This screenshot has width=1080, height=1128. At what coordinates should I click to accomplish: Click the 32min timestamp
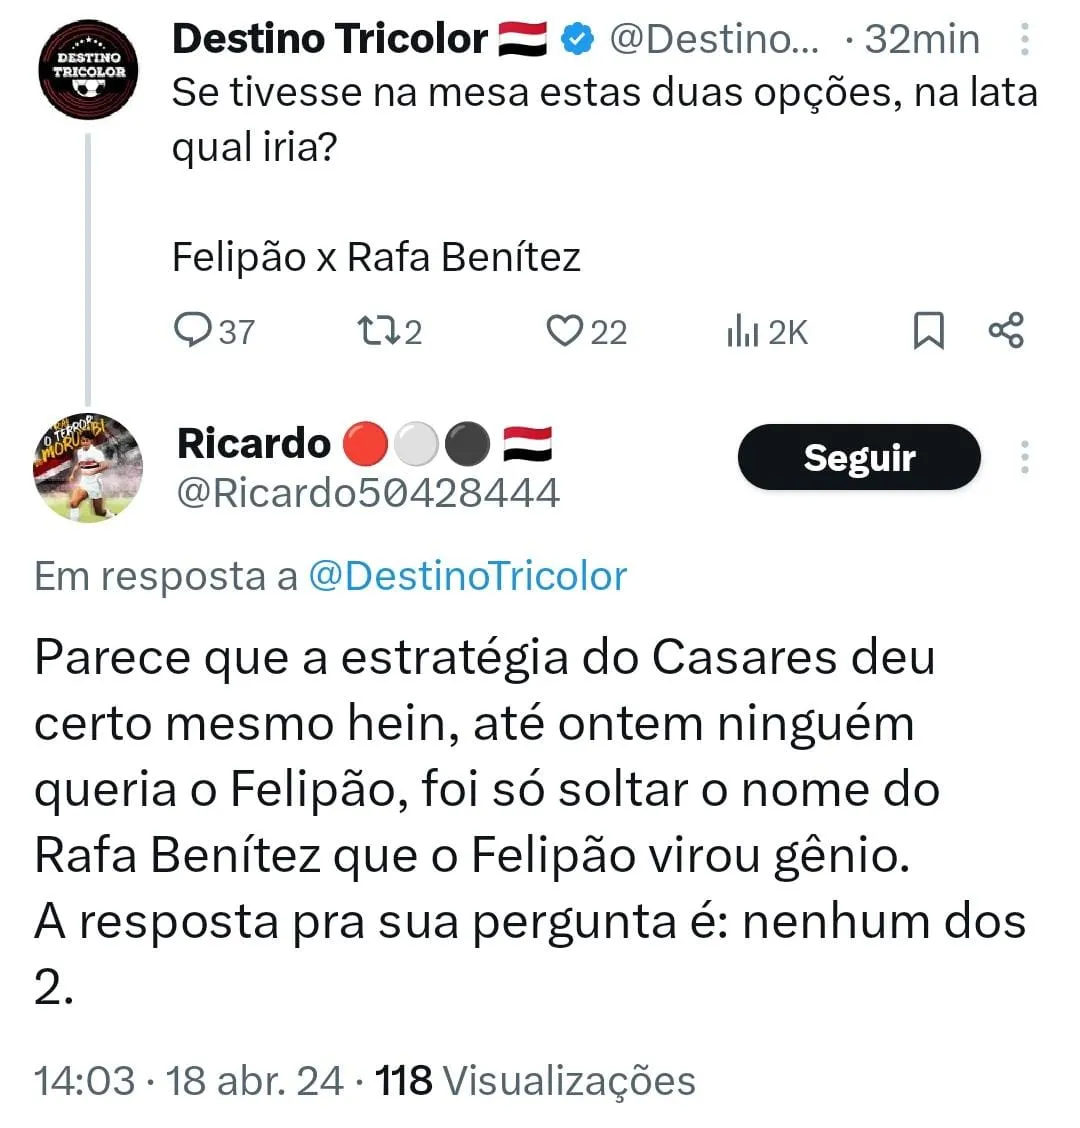click(x=922, y=39)
